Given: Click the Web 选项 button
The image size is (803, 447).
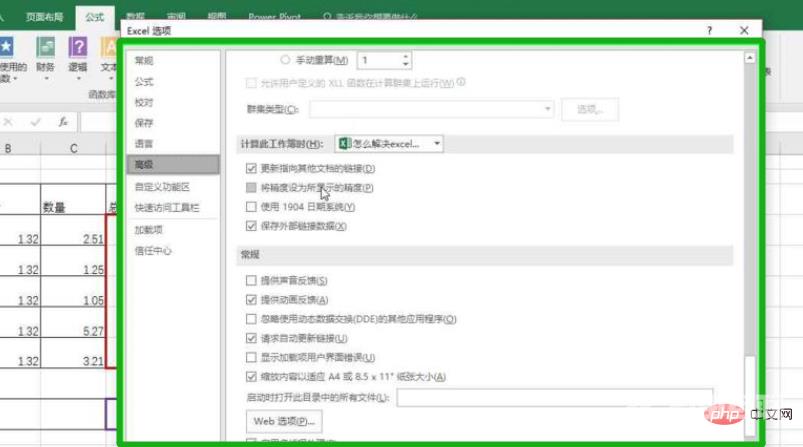Looking at the screenshot, I should coord(285,421).
